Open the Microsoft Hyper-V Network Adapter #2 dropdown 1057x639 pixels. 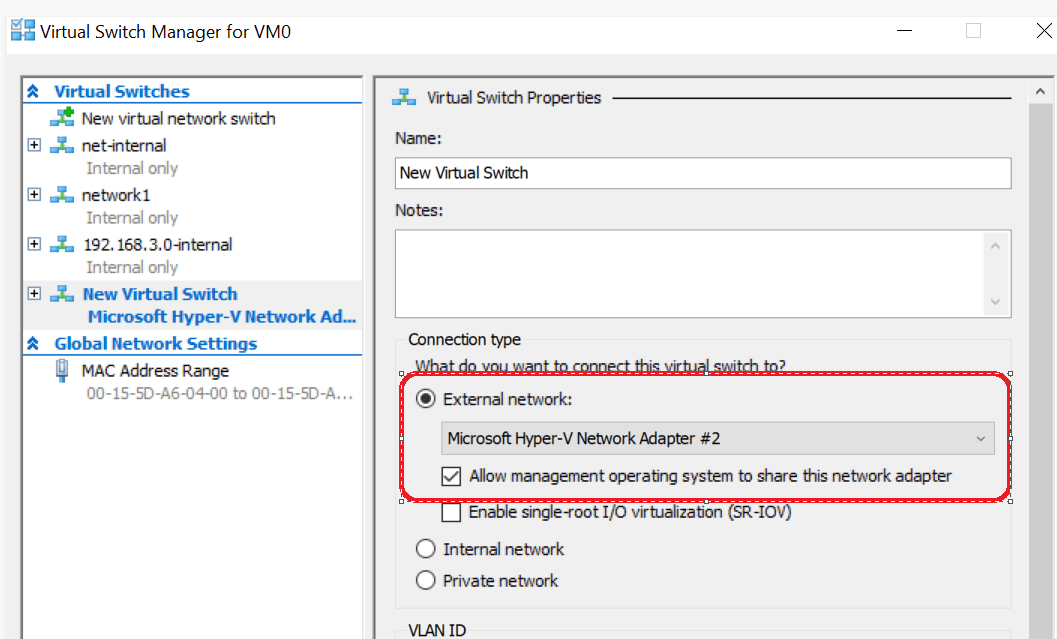[x=718, y=438]
